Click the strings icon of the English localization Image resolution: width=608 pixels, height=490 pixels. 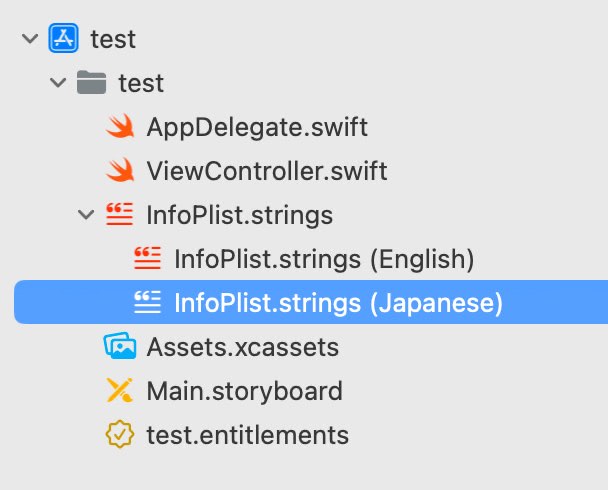[147, 258]
